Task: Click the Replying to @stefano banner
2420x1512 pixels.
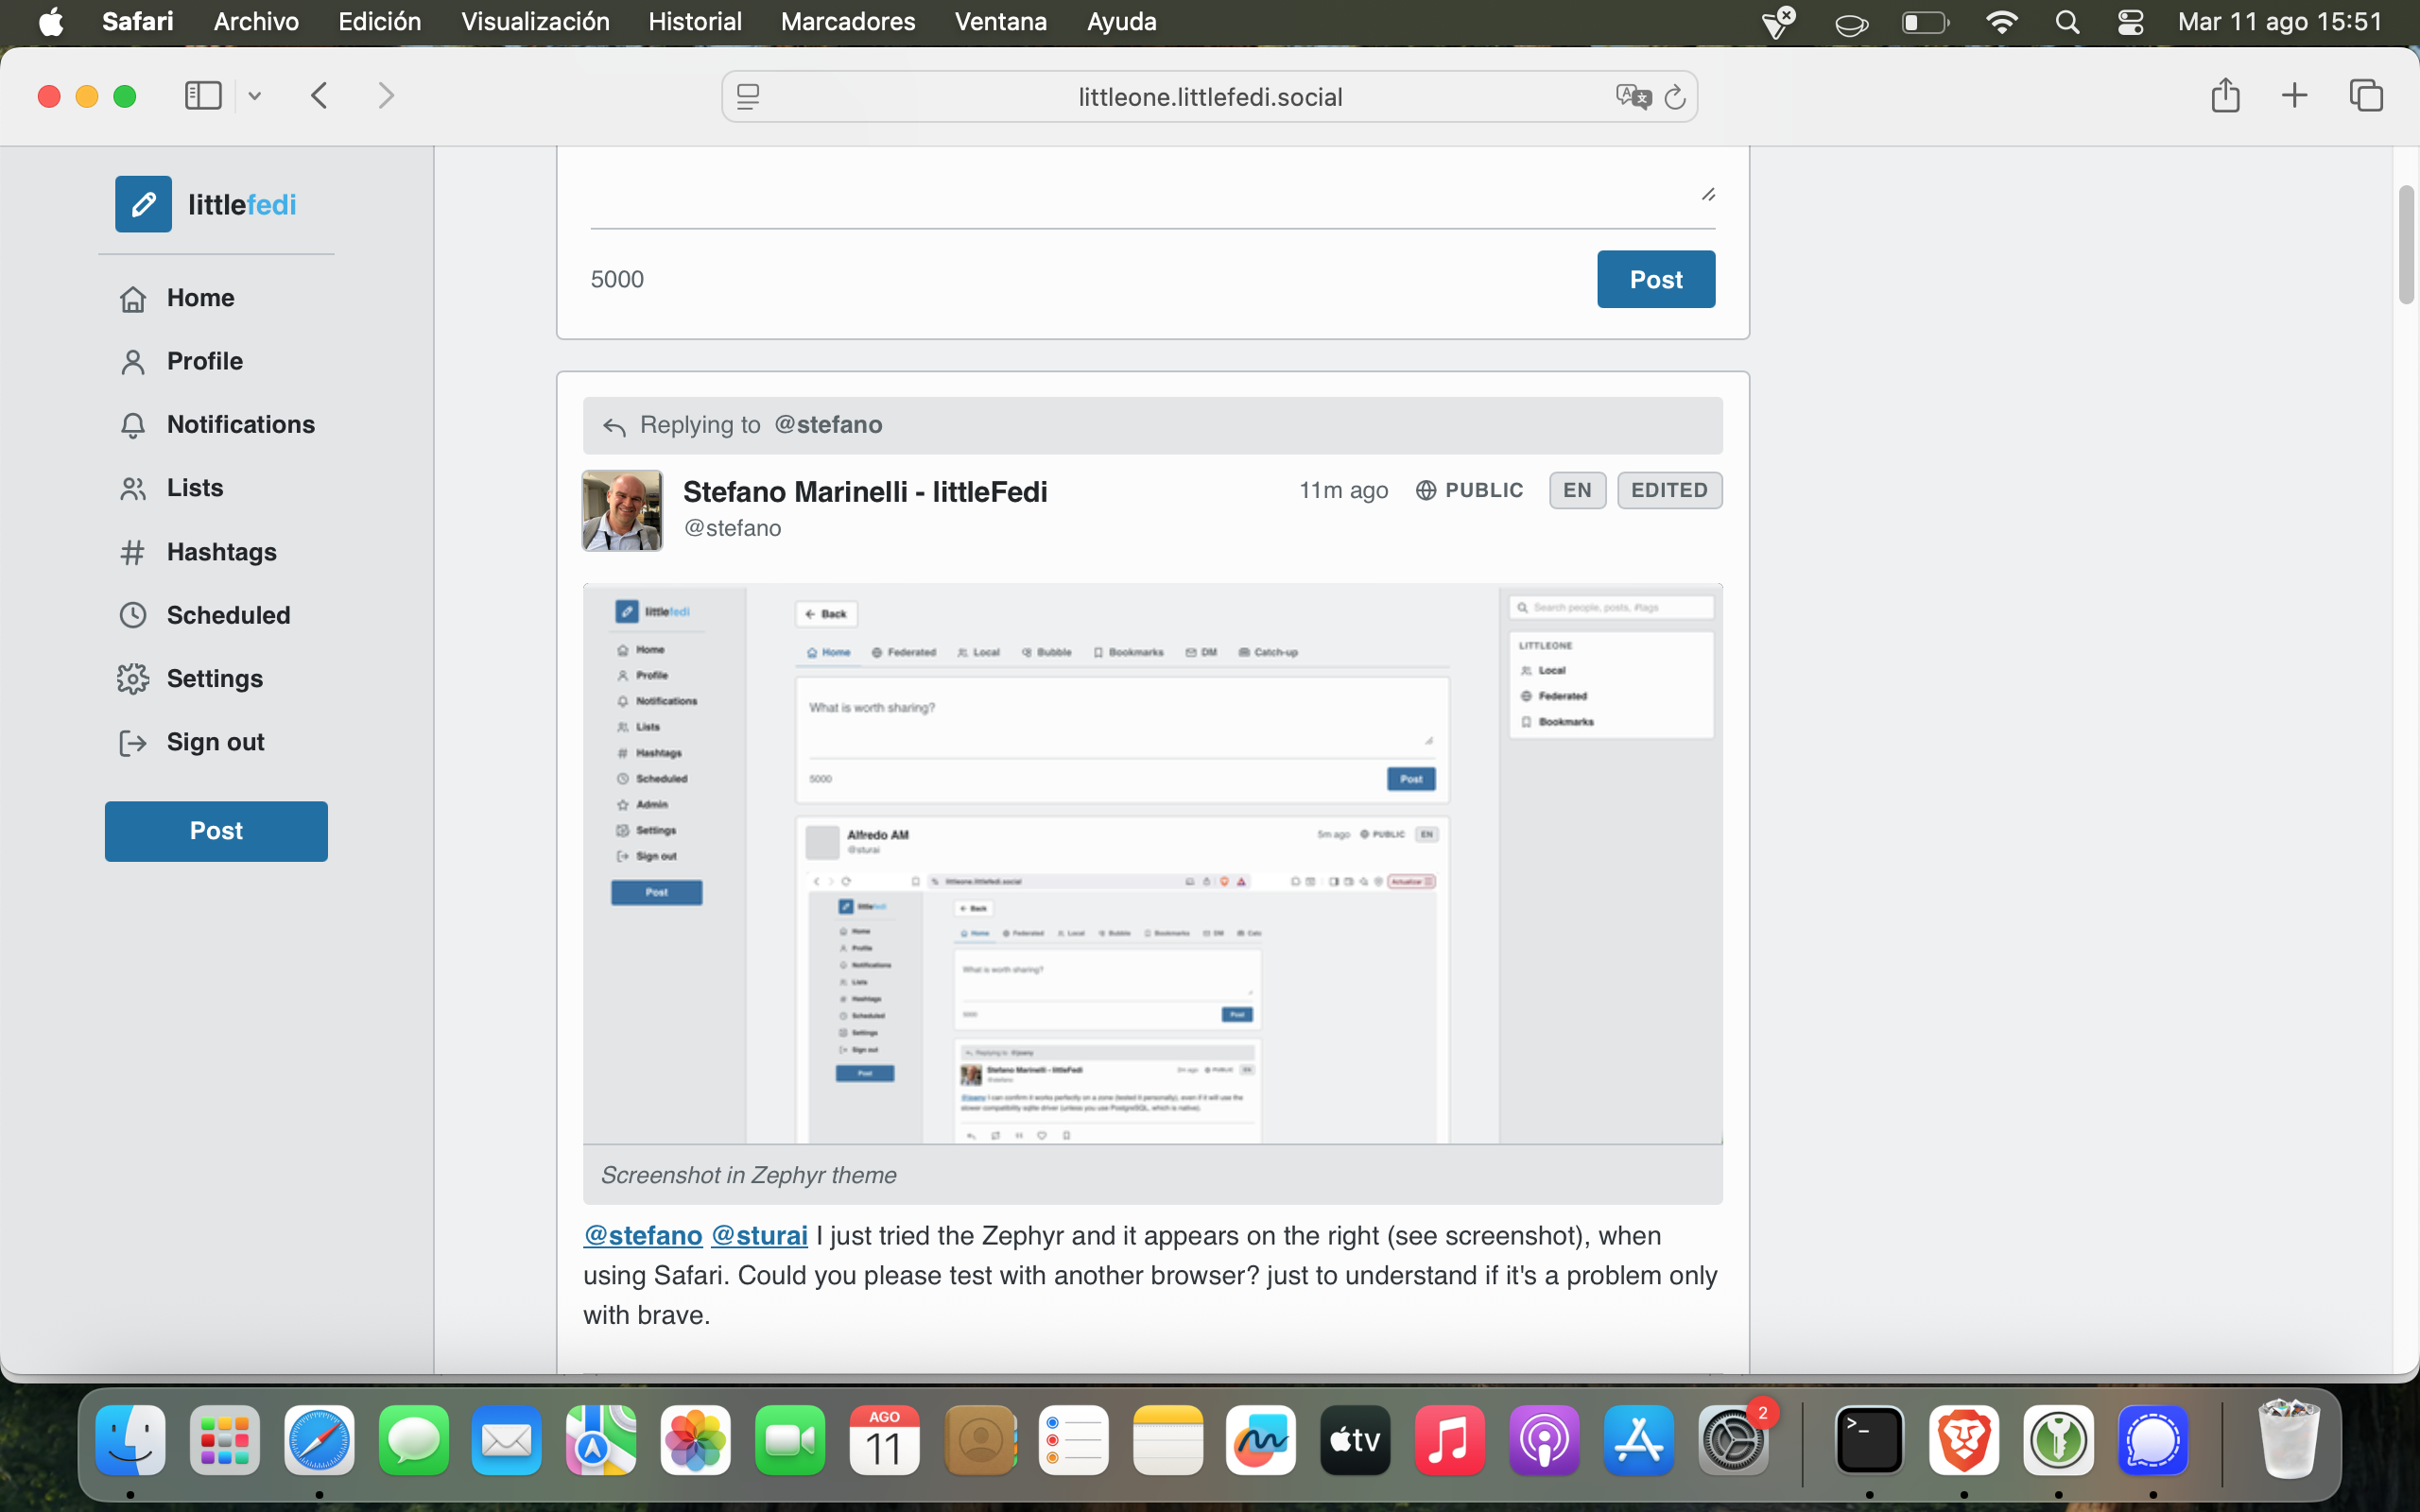Action: click(x=1152, y=425)
